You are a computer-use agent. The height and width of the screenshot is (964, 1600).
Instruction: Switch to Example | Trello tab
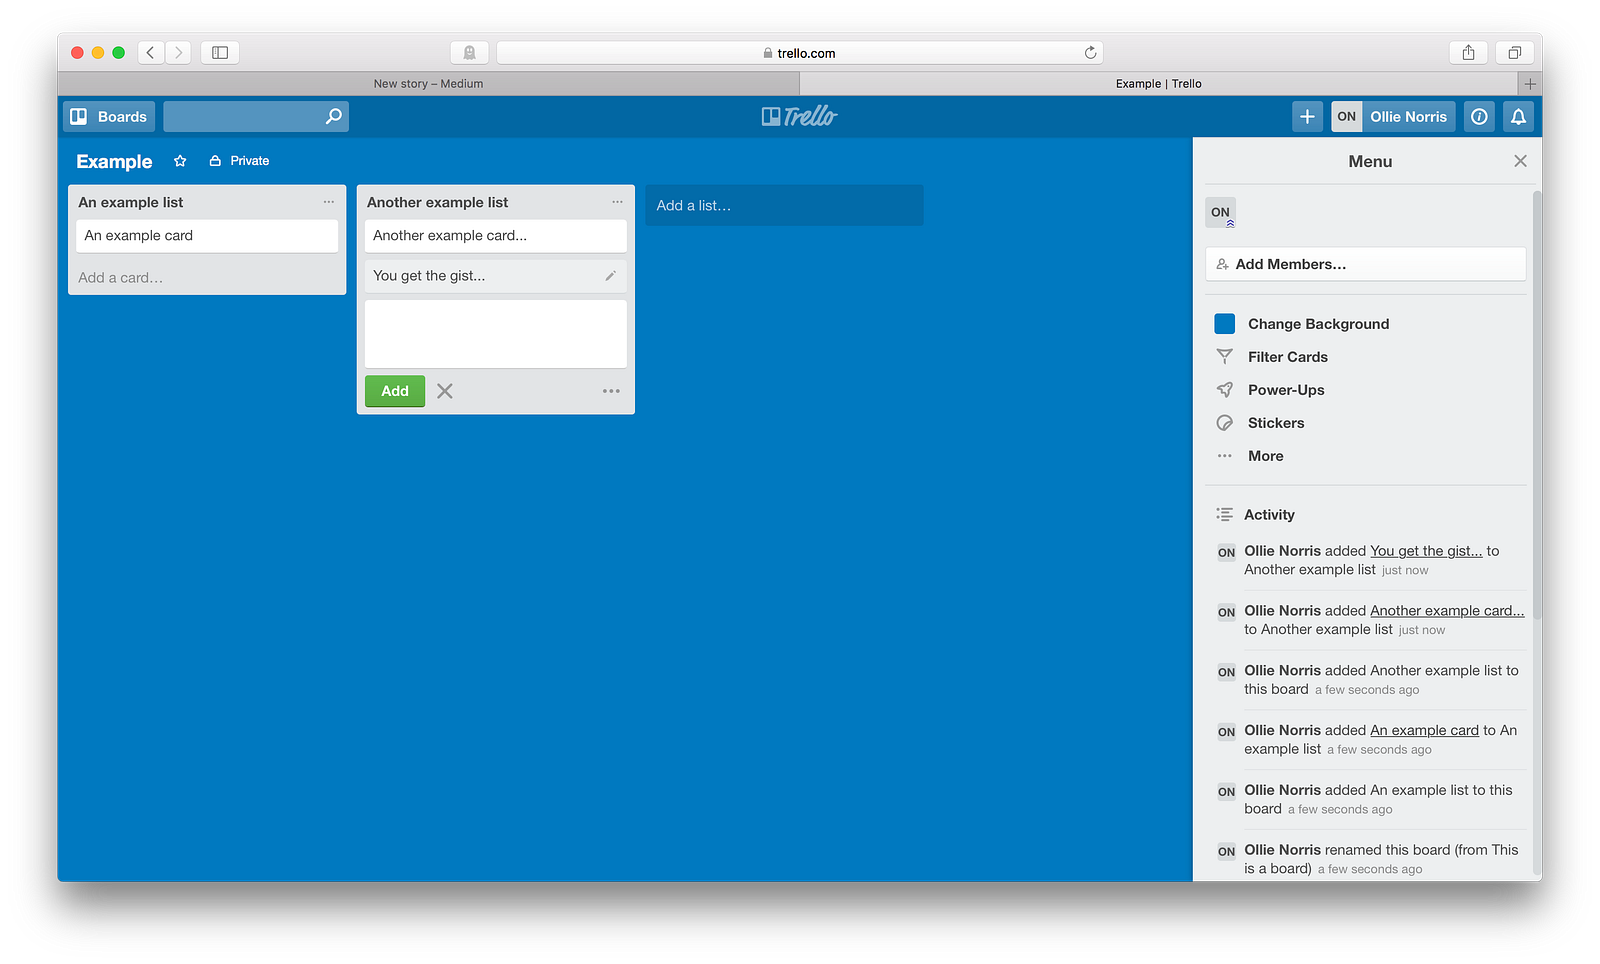click(1158, 84)
